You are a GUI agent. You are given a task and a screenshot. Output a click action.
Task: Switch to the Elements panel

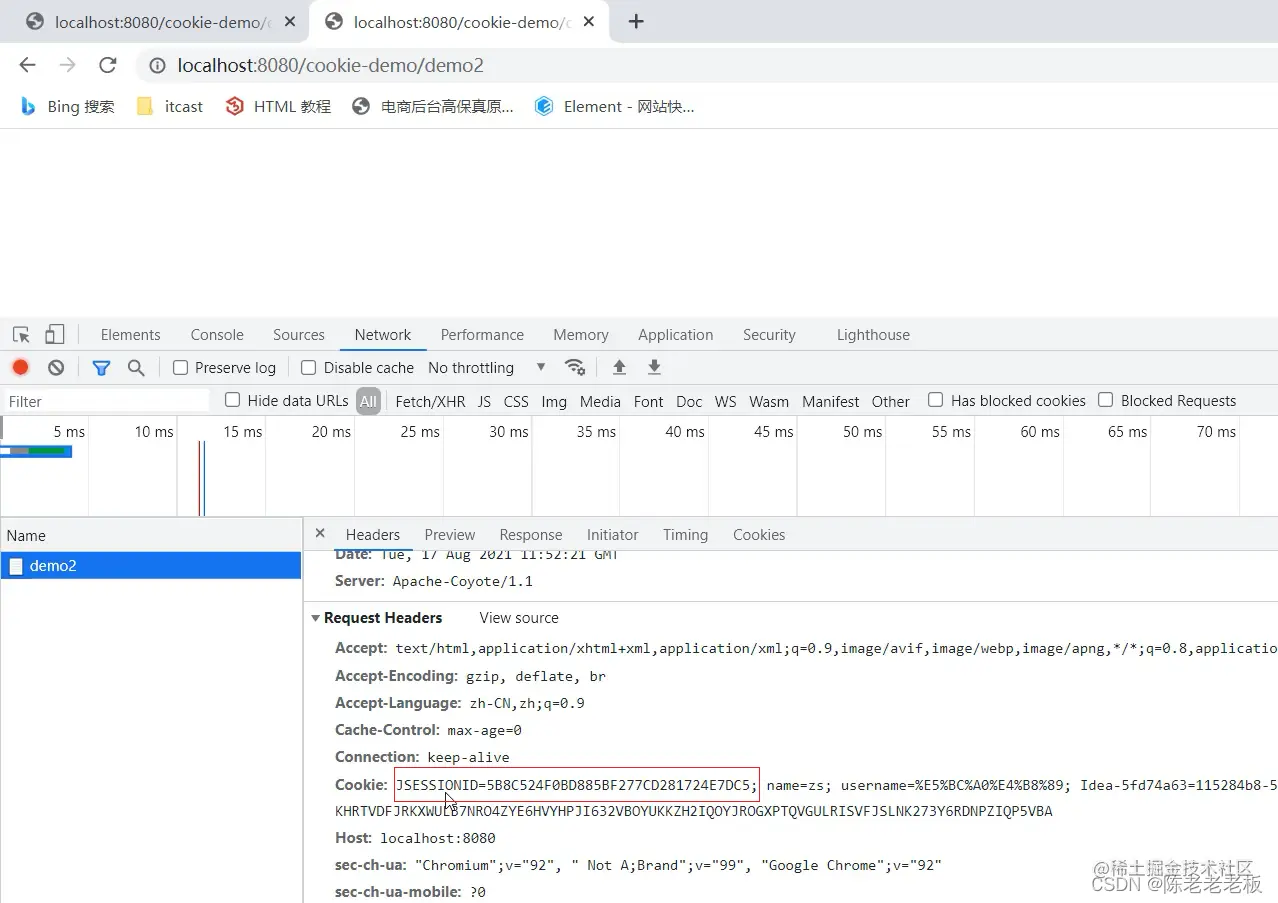tap(130, 335)
